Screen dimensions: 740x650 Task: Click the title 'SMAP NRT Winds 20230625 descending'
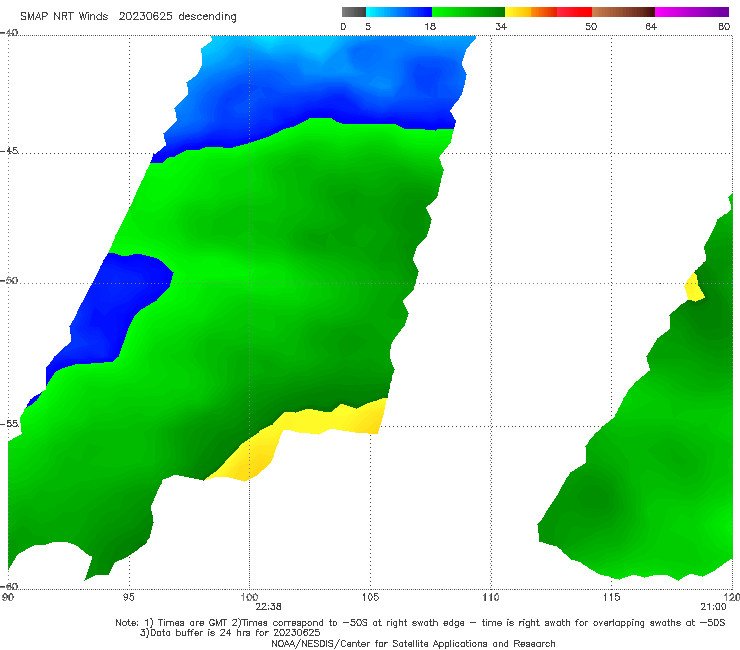tap(128, 17)
